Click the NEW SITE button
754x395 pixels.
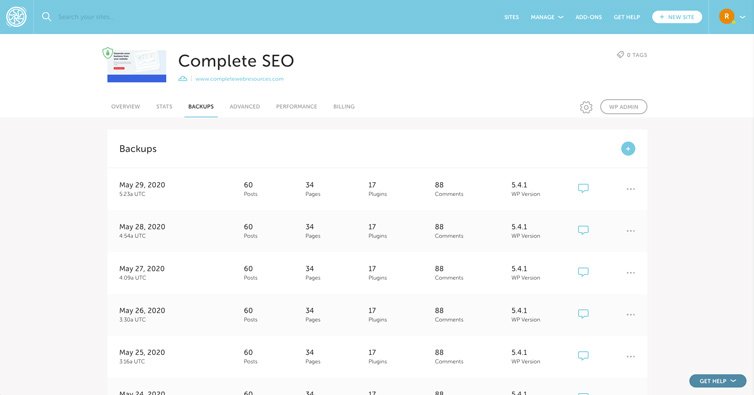pyautogui.click(x=677, y=17)
